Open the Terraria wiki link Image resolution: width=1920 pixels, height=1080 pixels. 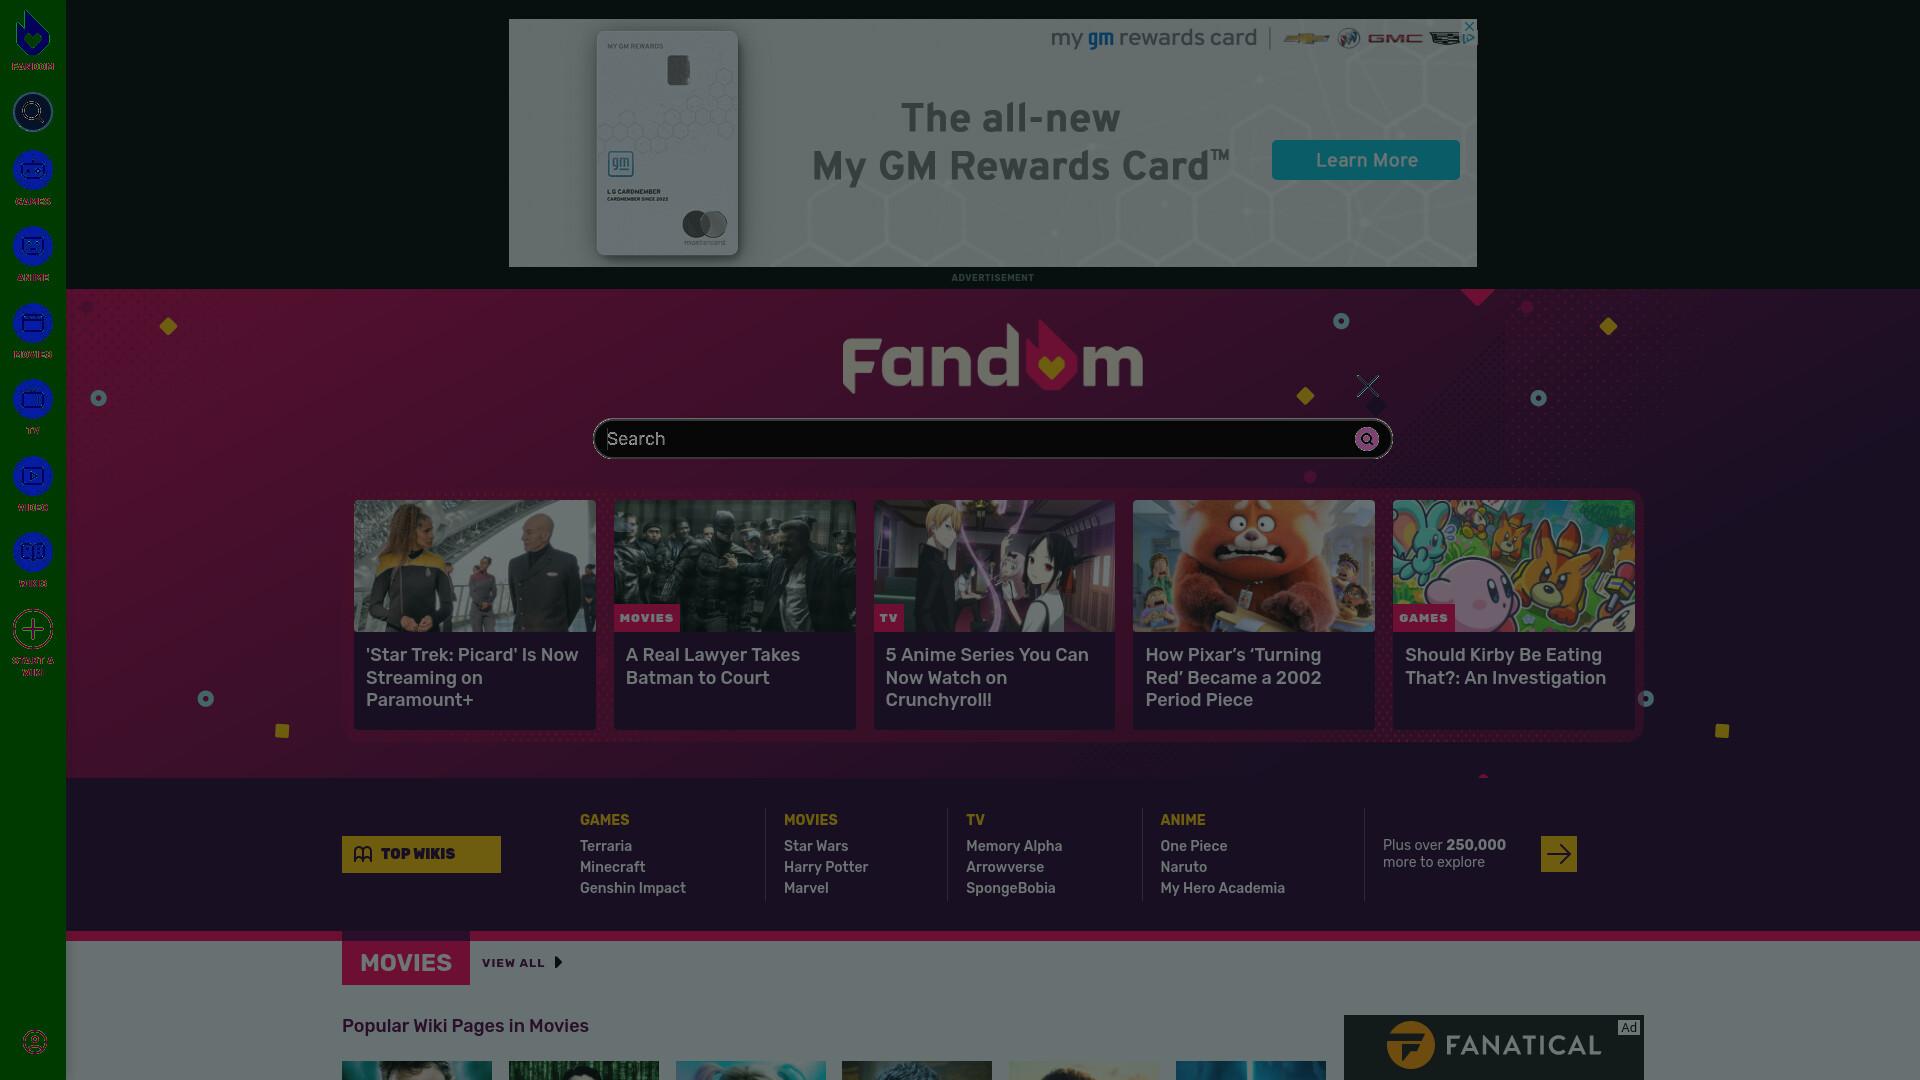[x=606, y=846]
